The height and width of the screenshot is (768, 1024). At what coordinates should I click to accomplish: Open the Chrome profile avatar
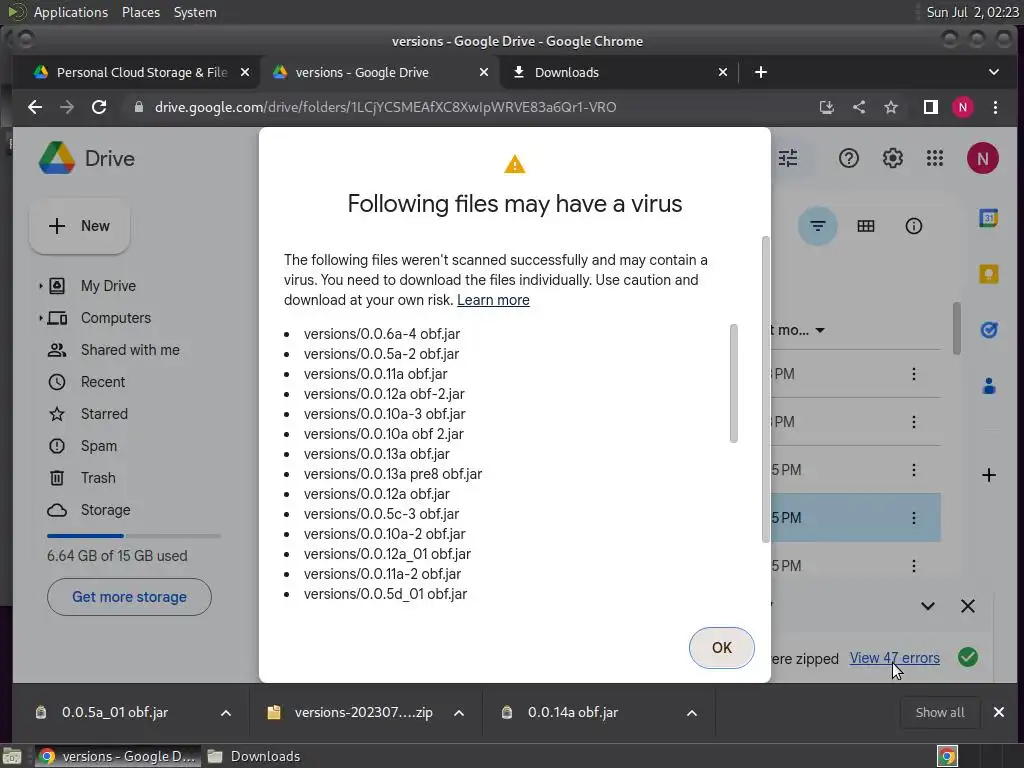[x=962, y=107]
